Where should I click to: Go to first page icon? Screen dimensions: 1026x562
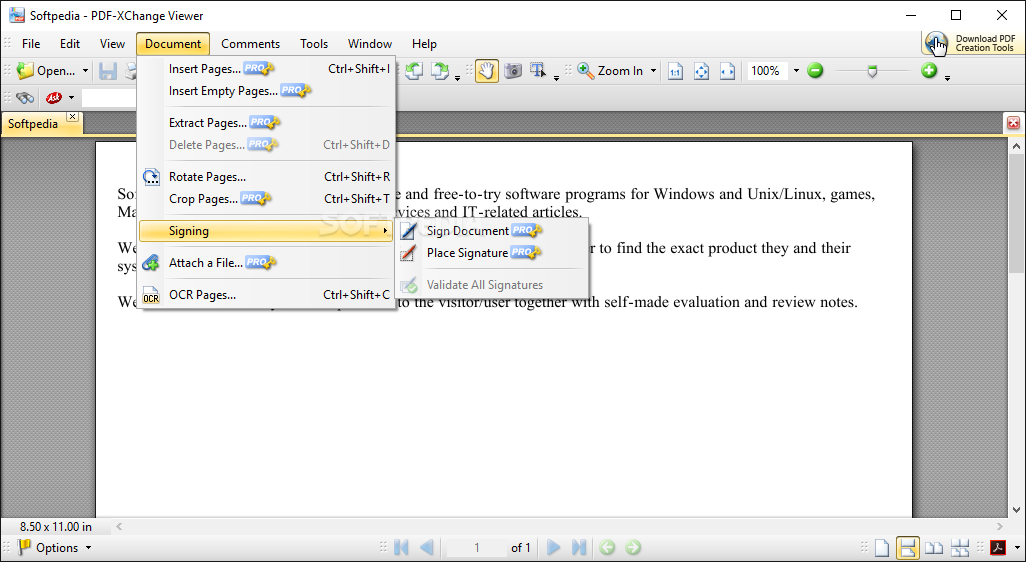(401, 548)
